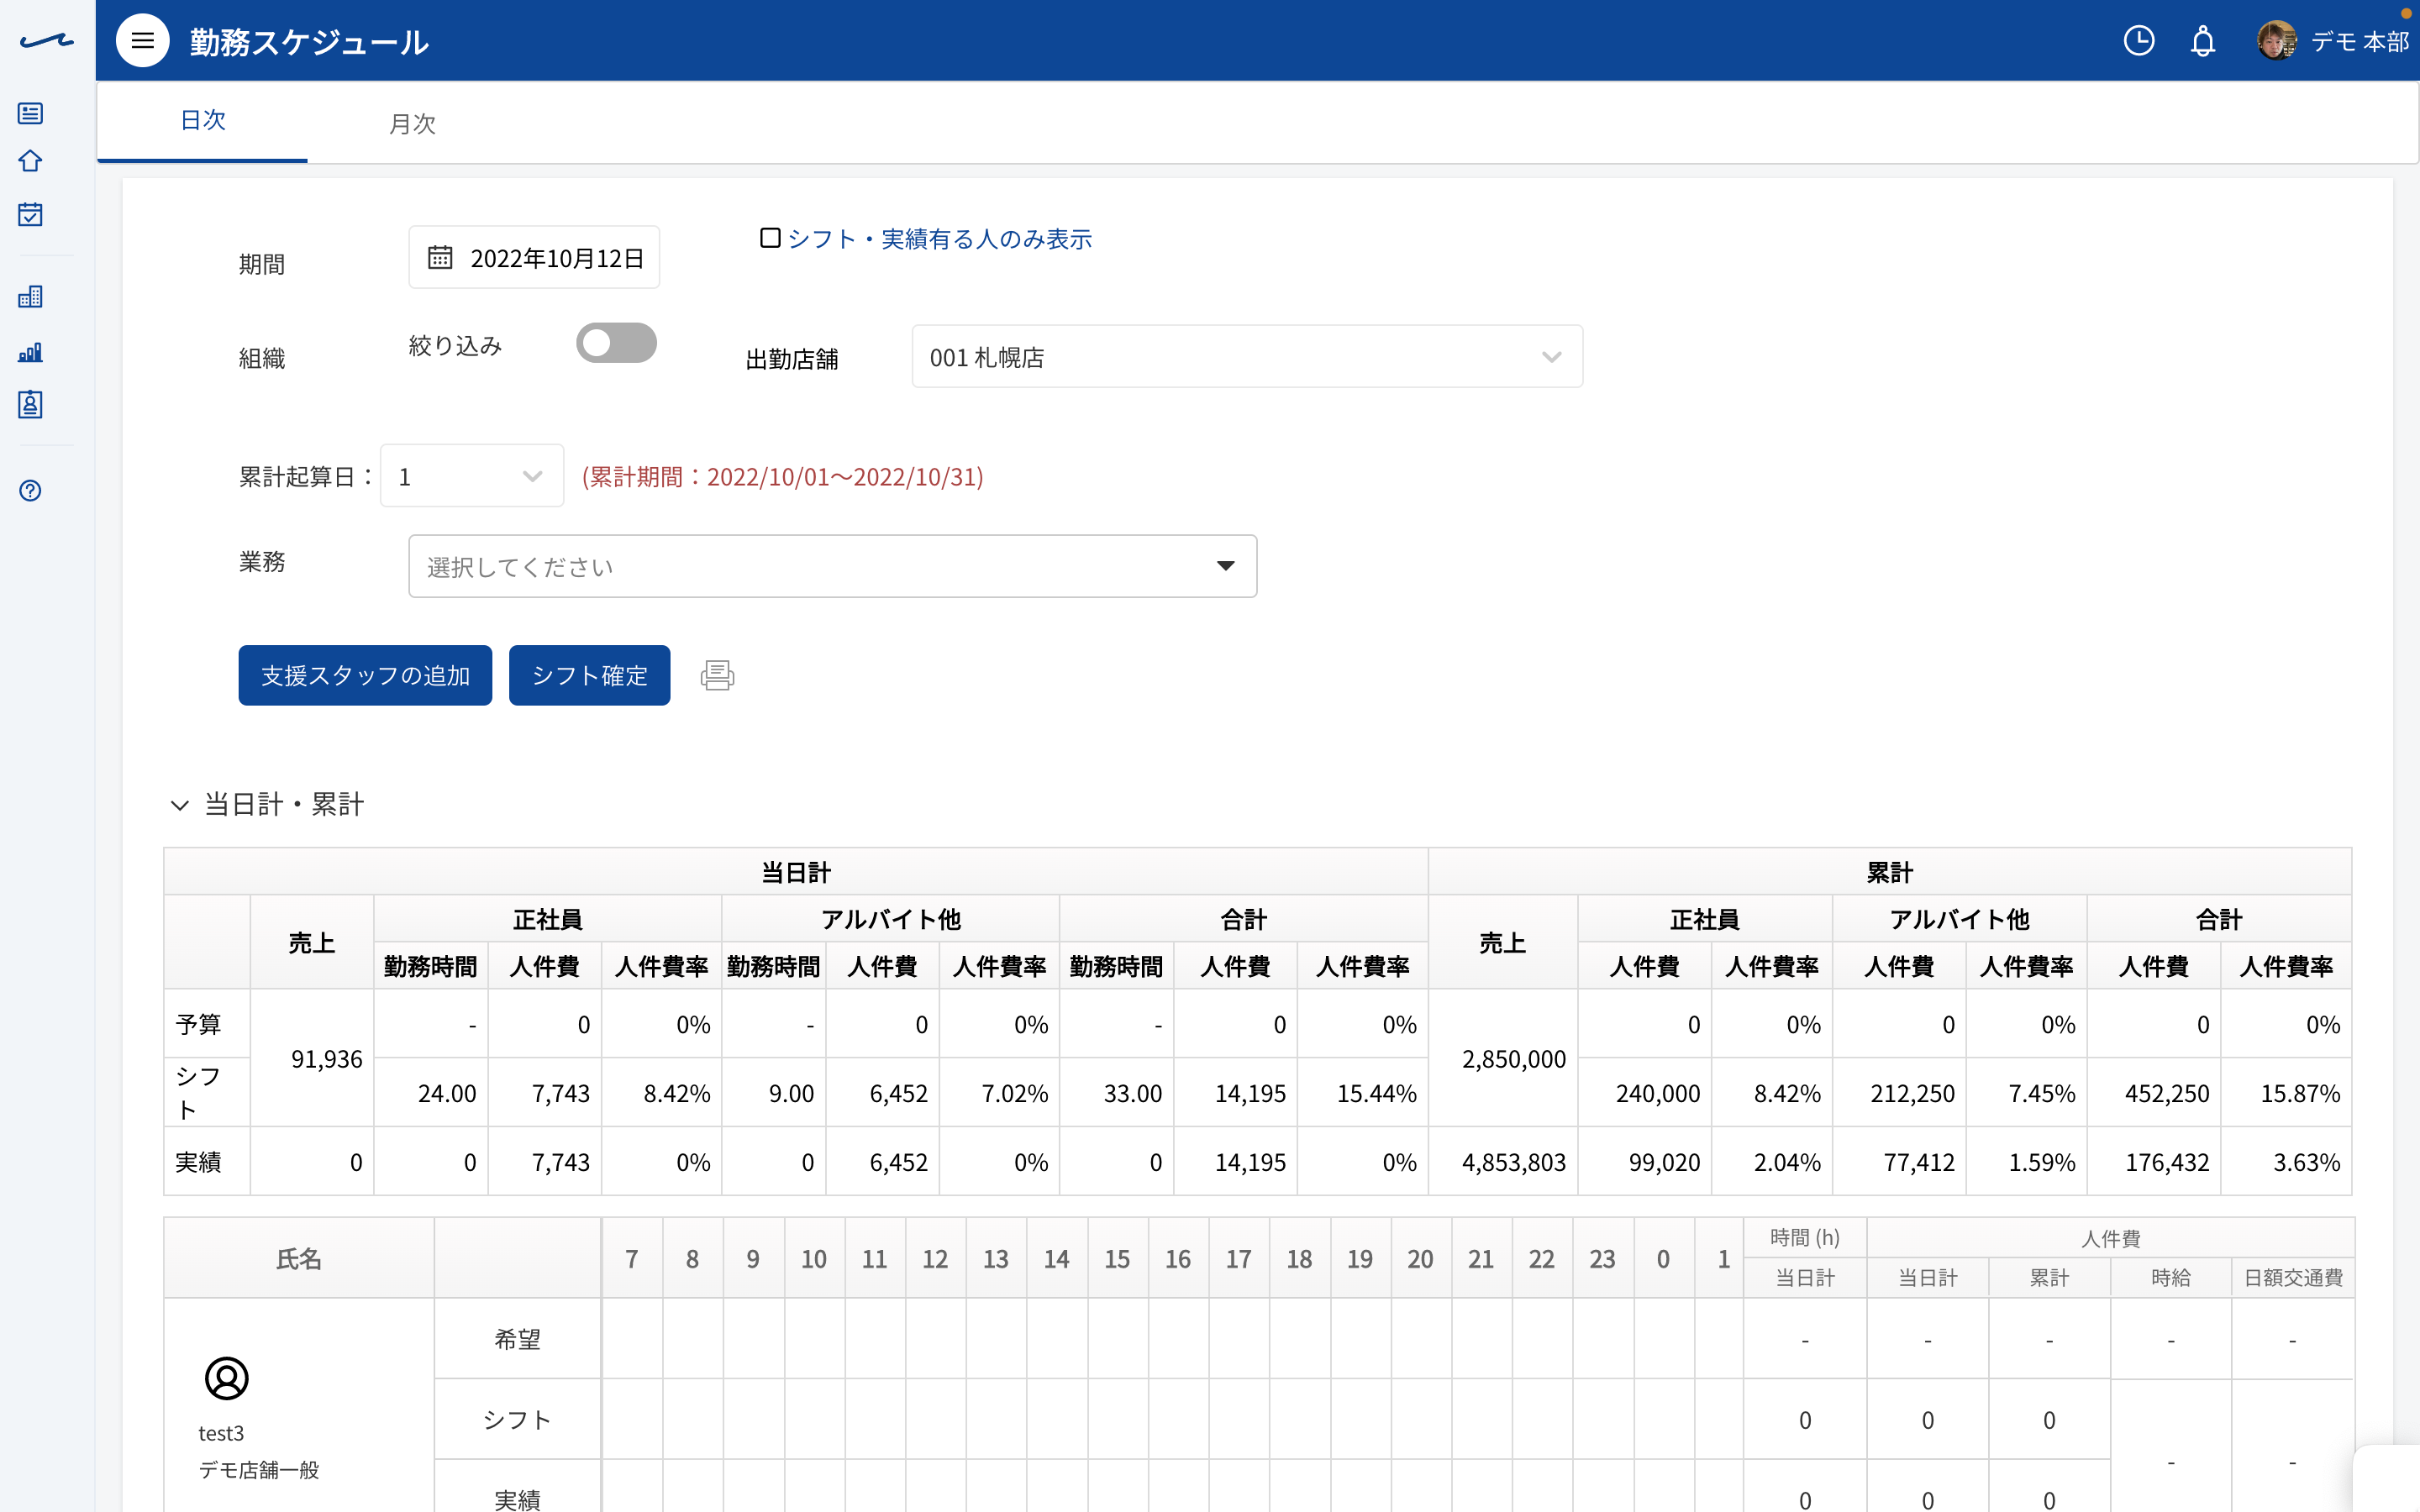Click the 15.44% labor cost rate cell
The height and width of the screenshot is (1512, 2420).
click(1363, 1093)
